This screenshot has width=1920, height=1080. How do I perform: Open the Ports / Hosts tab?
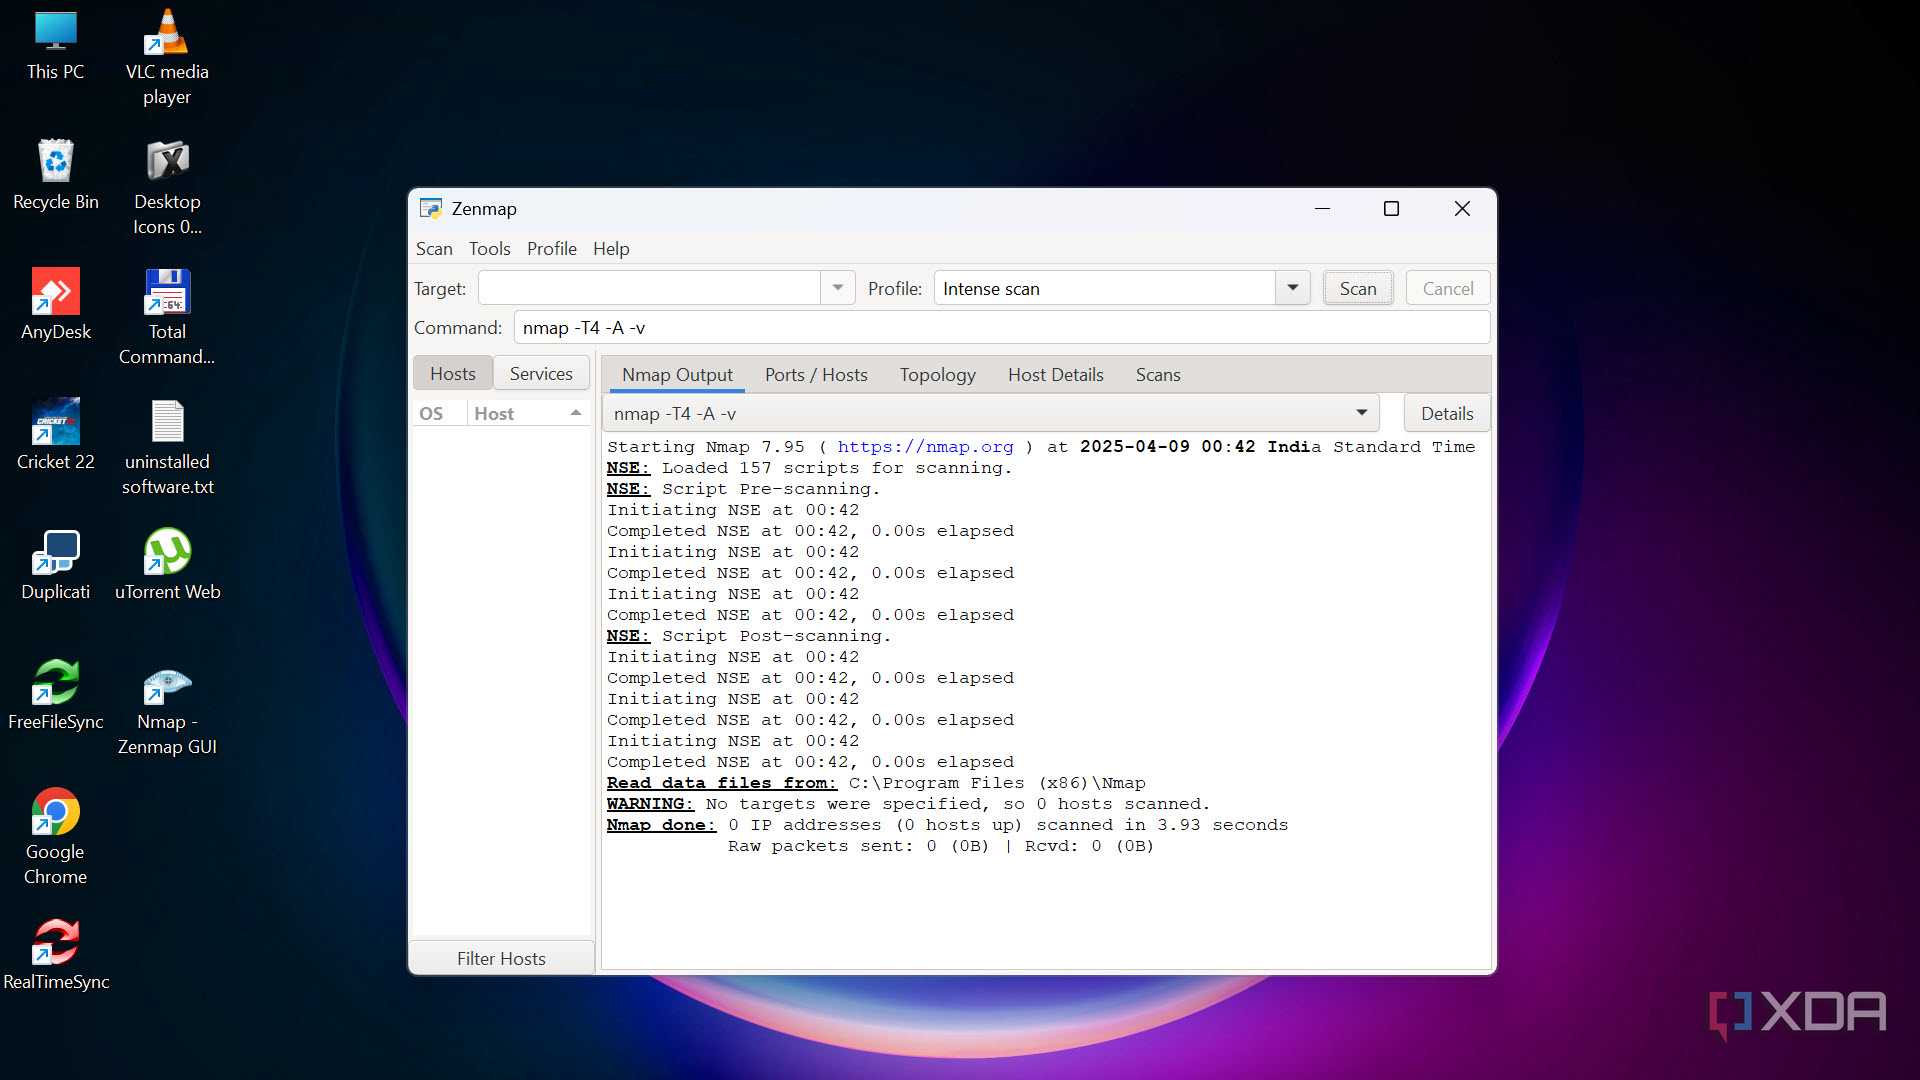pyautogui.click(x=816, y=375)
